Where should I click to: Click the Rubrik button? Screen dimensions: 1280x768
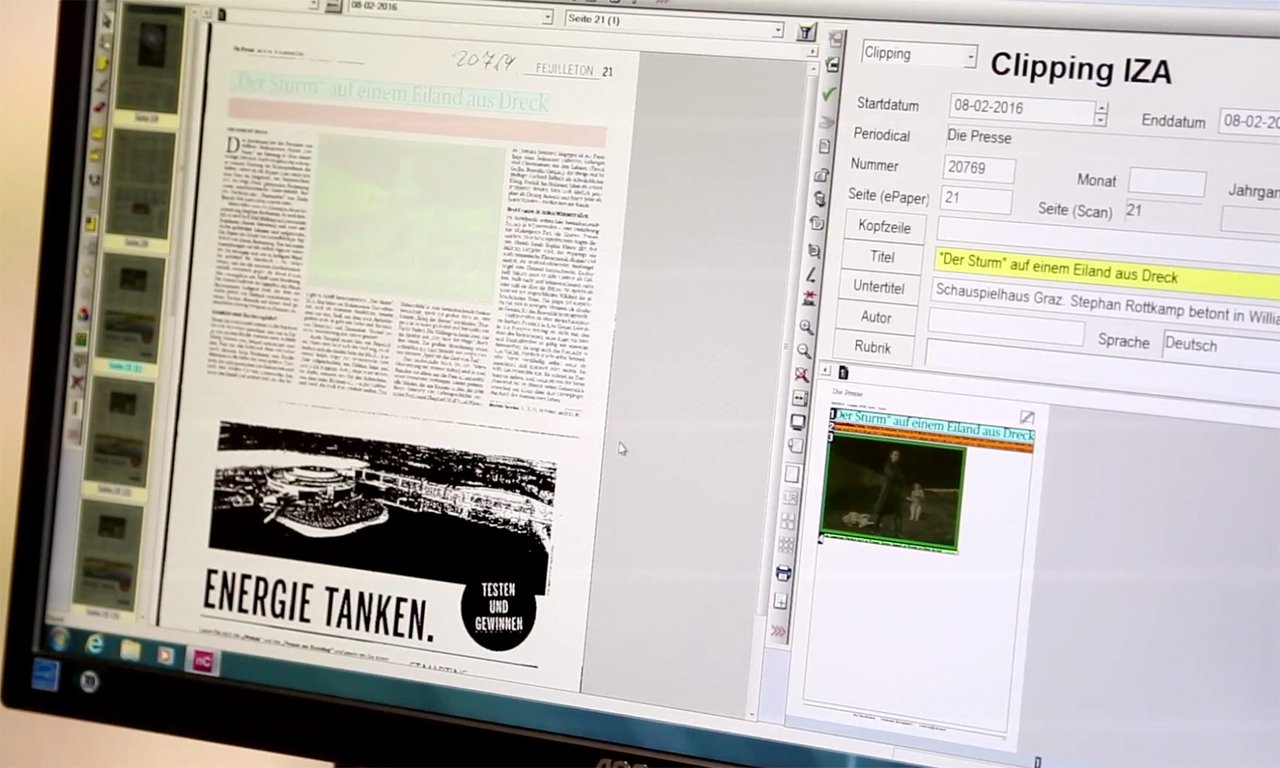(874, 347)
